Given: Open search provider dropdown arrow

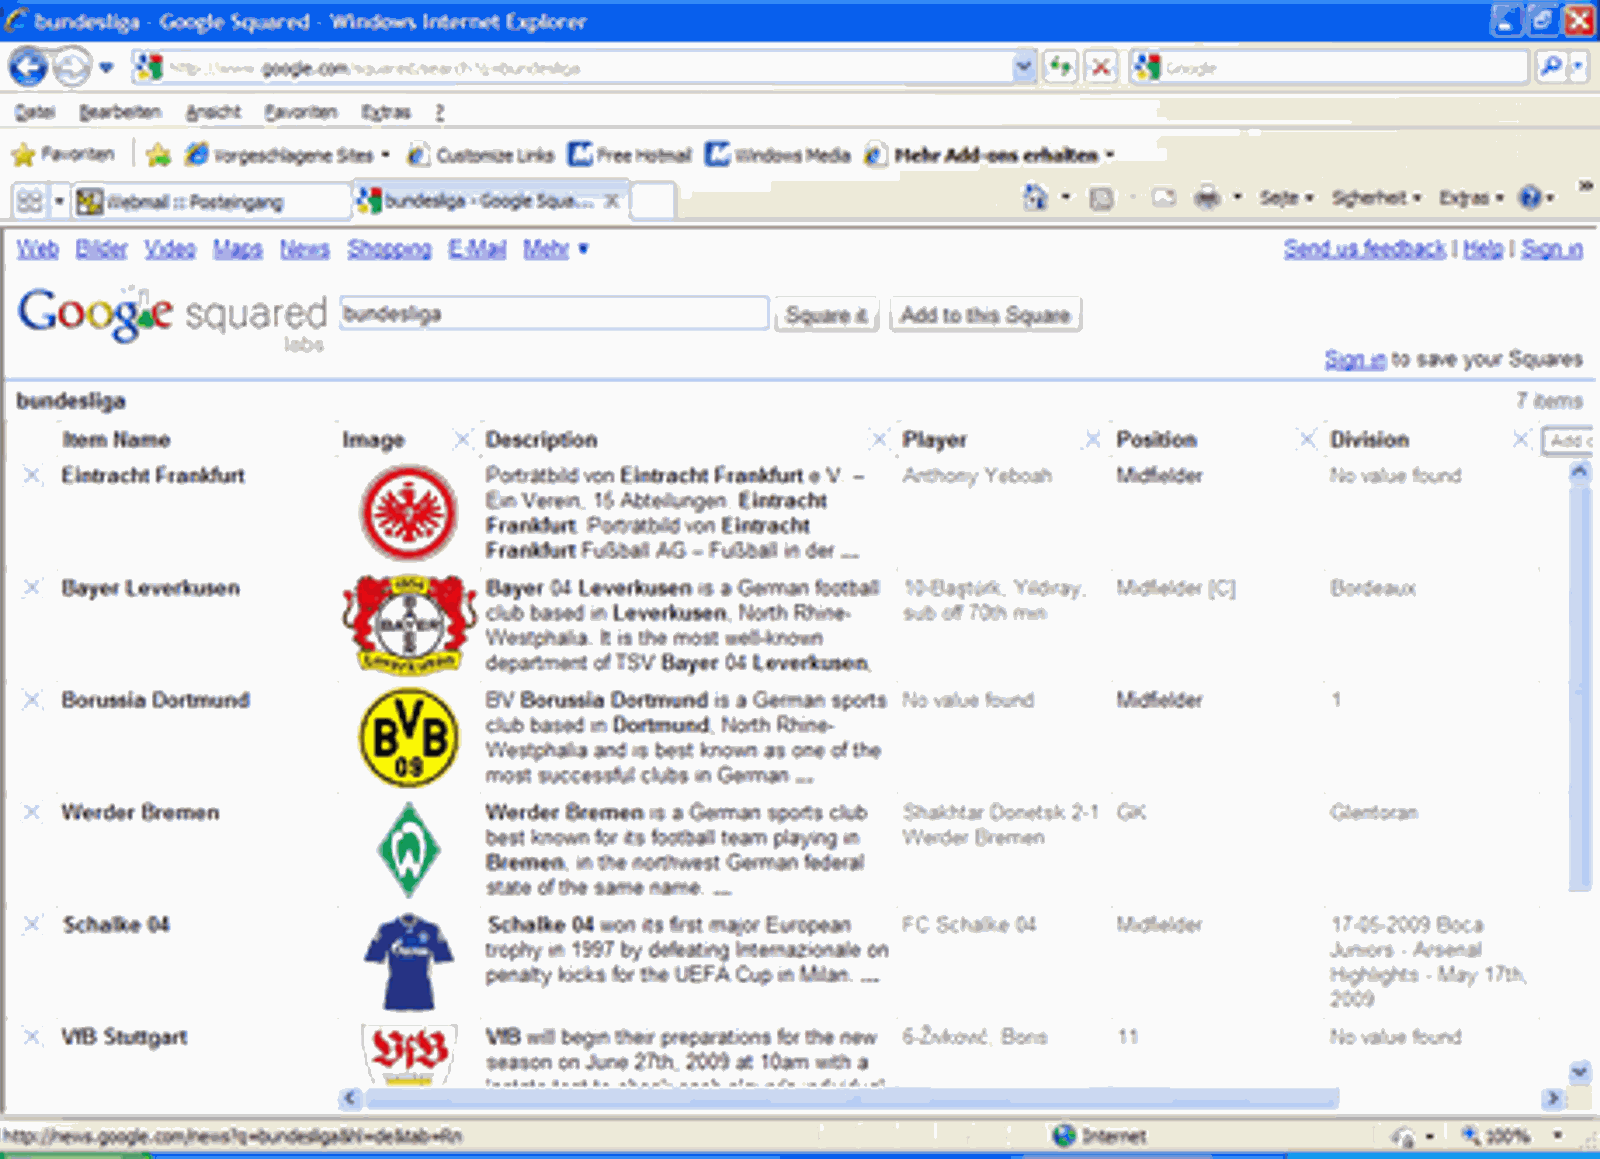Looking at the screenshot, I should [1577, 68].
